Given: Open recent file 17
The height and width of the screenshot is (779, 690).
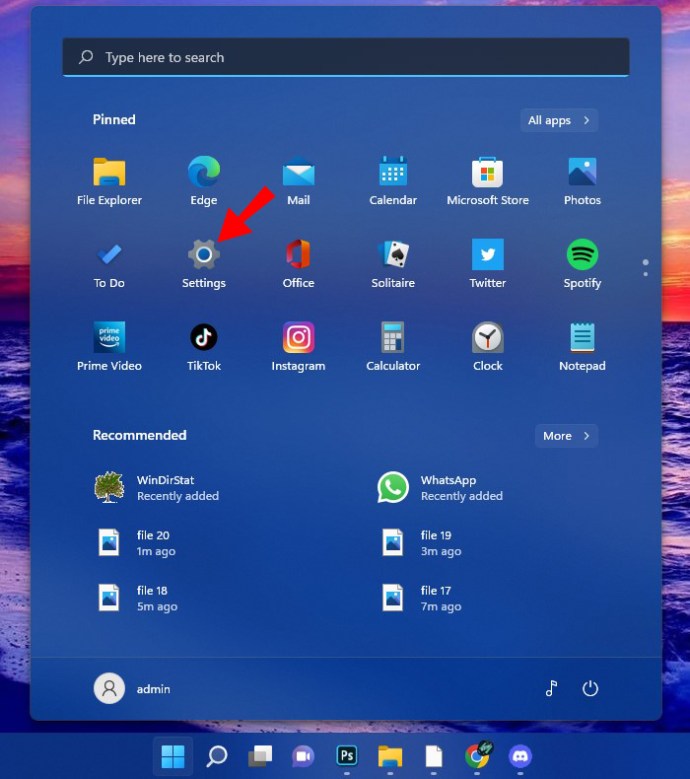Looking at the screenshot, I should tap(421, 598).
